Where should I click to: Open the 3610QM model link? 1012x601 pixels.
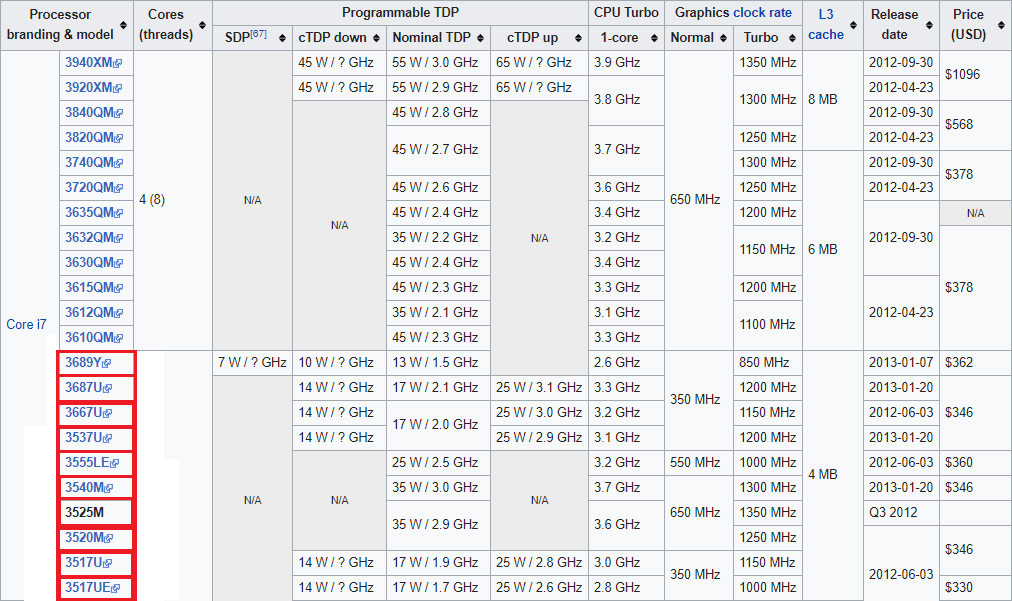pos(94,338)
